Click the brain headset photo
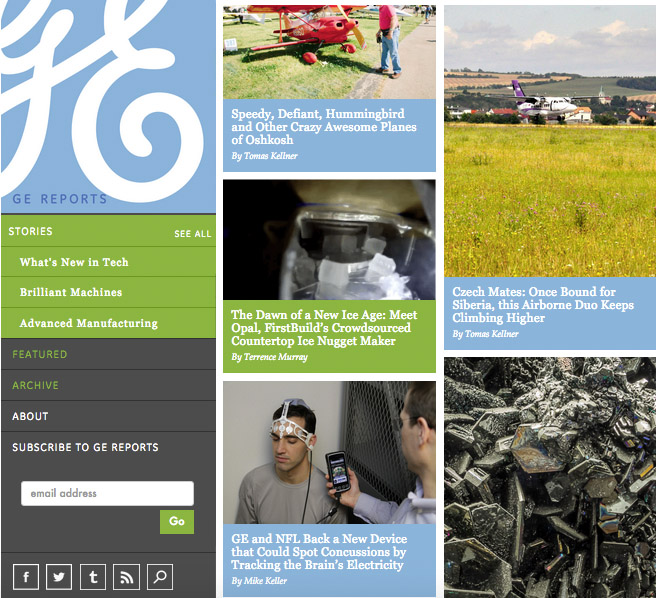 click(329, 453)
